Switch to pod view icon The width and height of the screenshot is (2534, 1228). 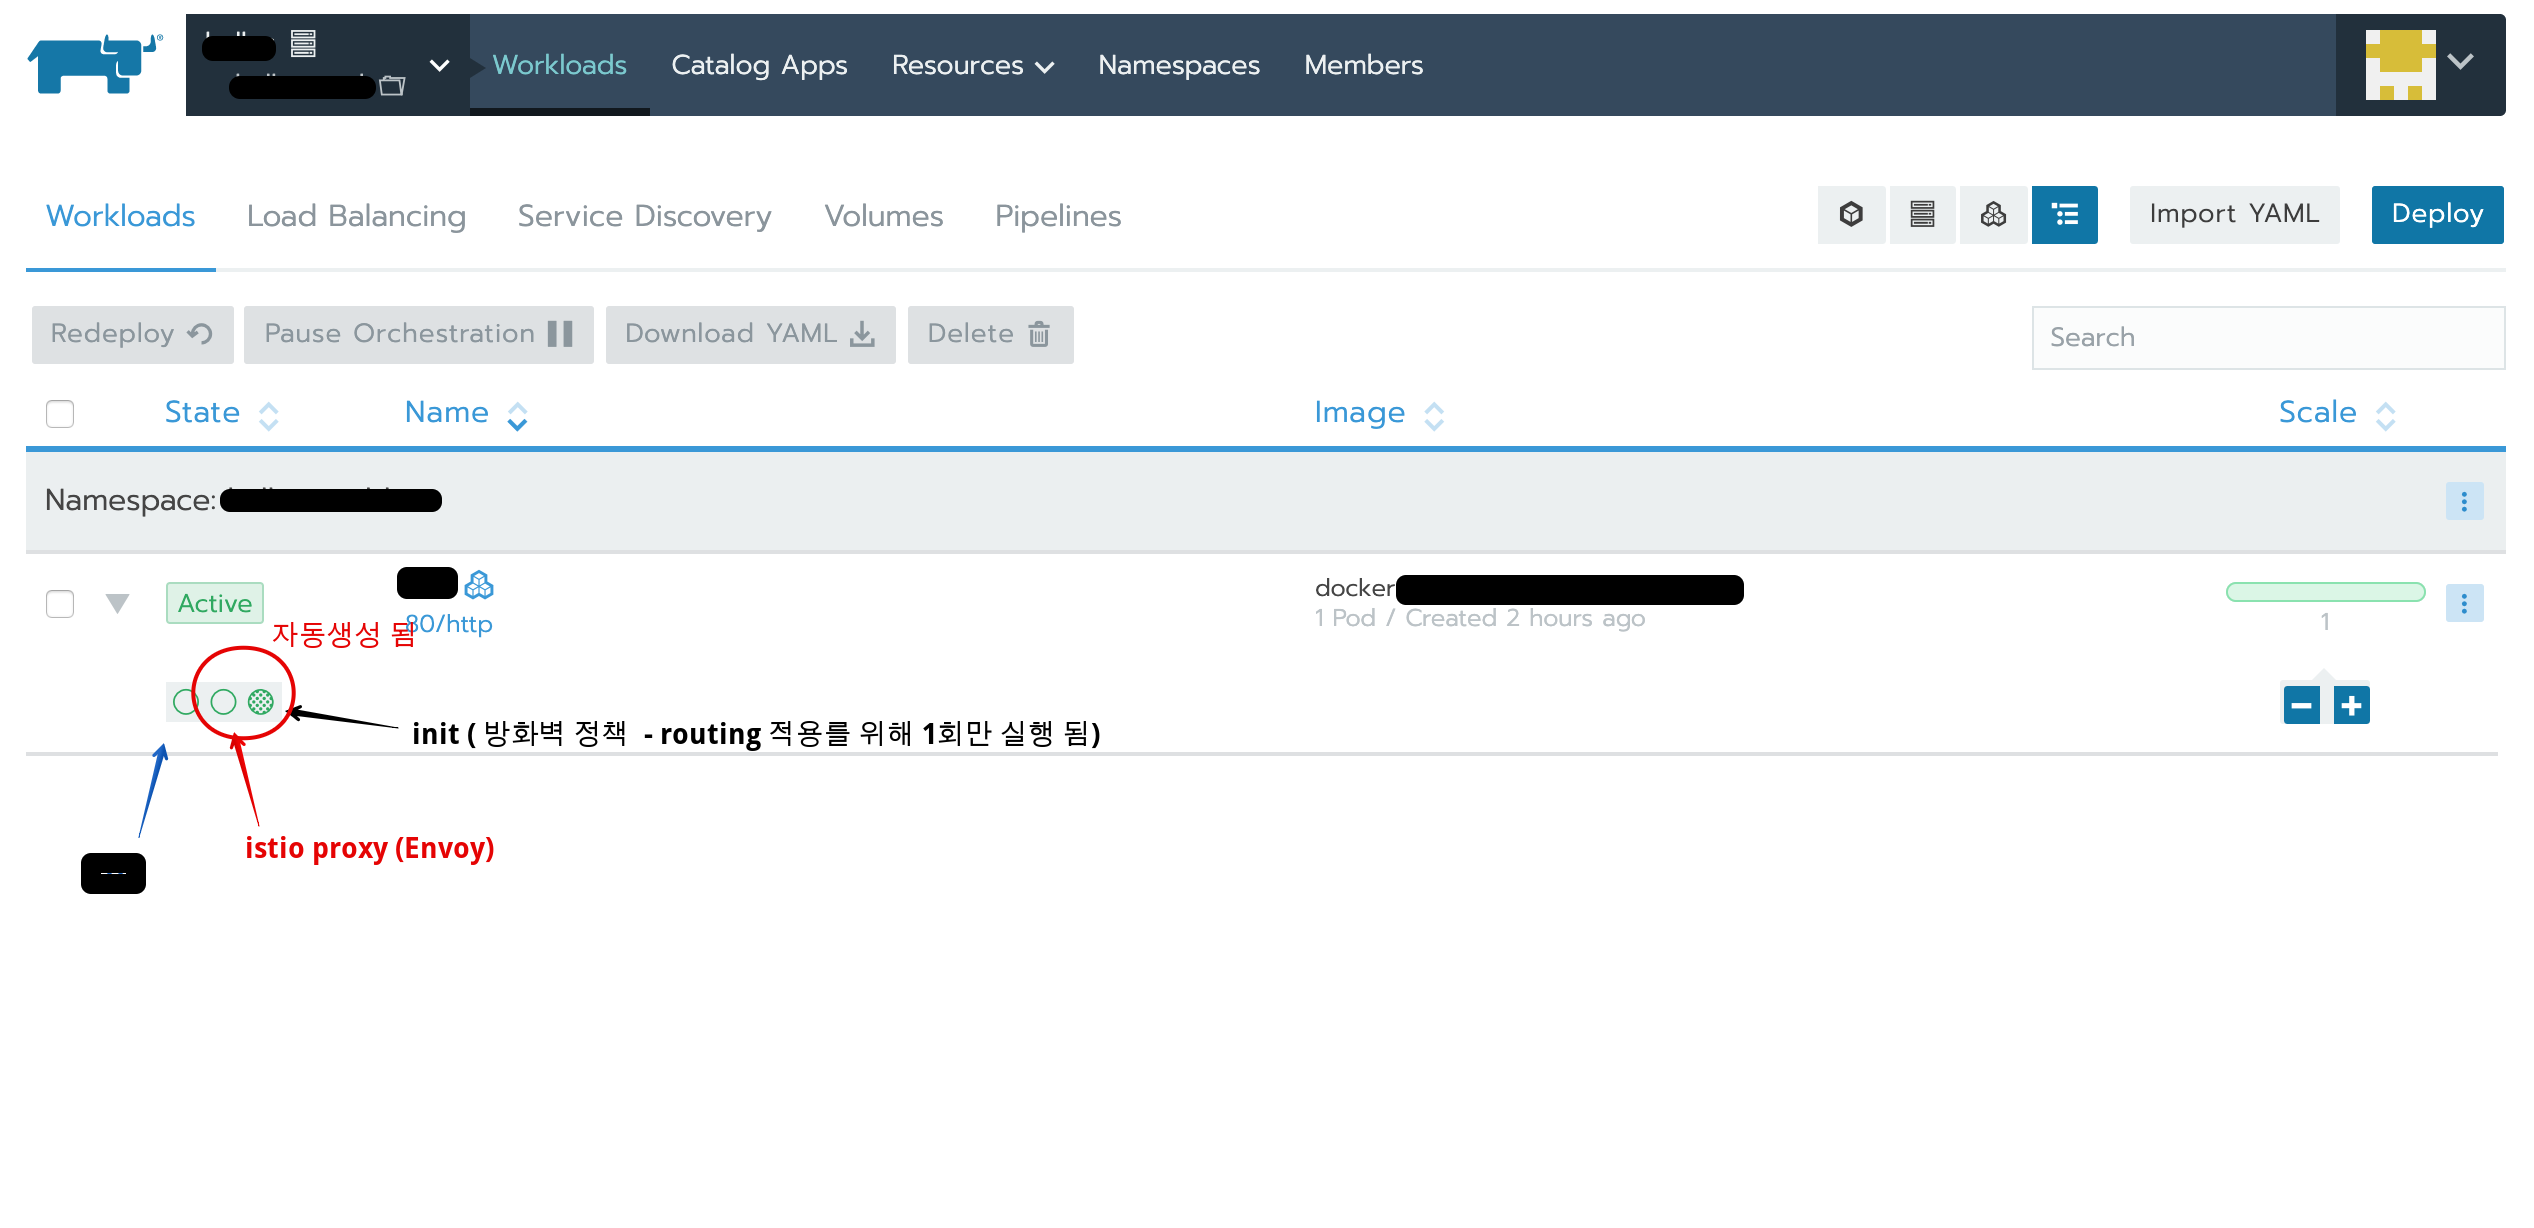[x=1851, y=214]
